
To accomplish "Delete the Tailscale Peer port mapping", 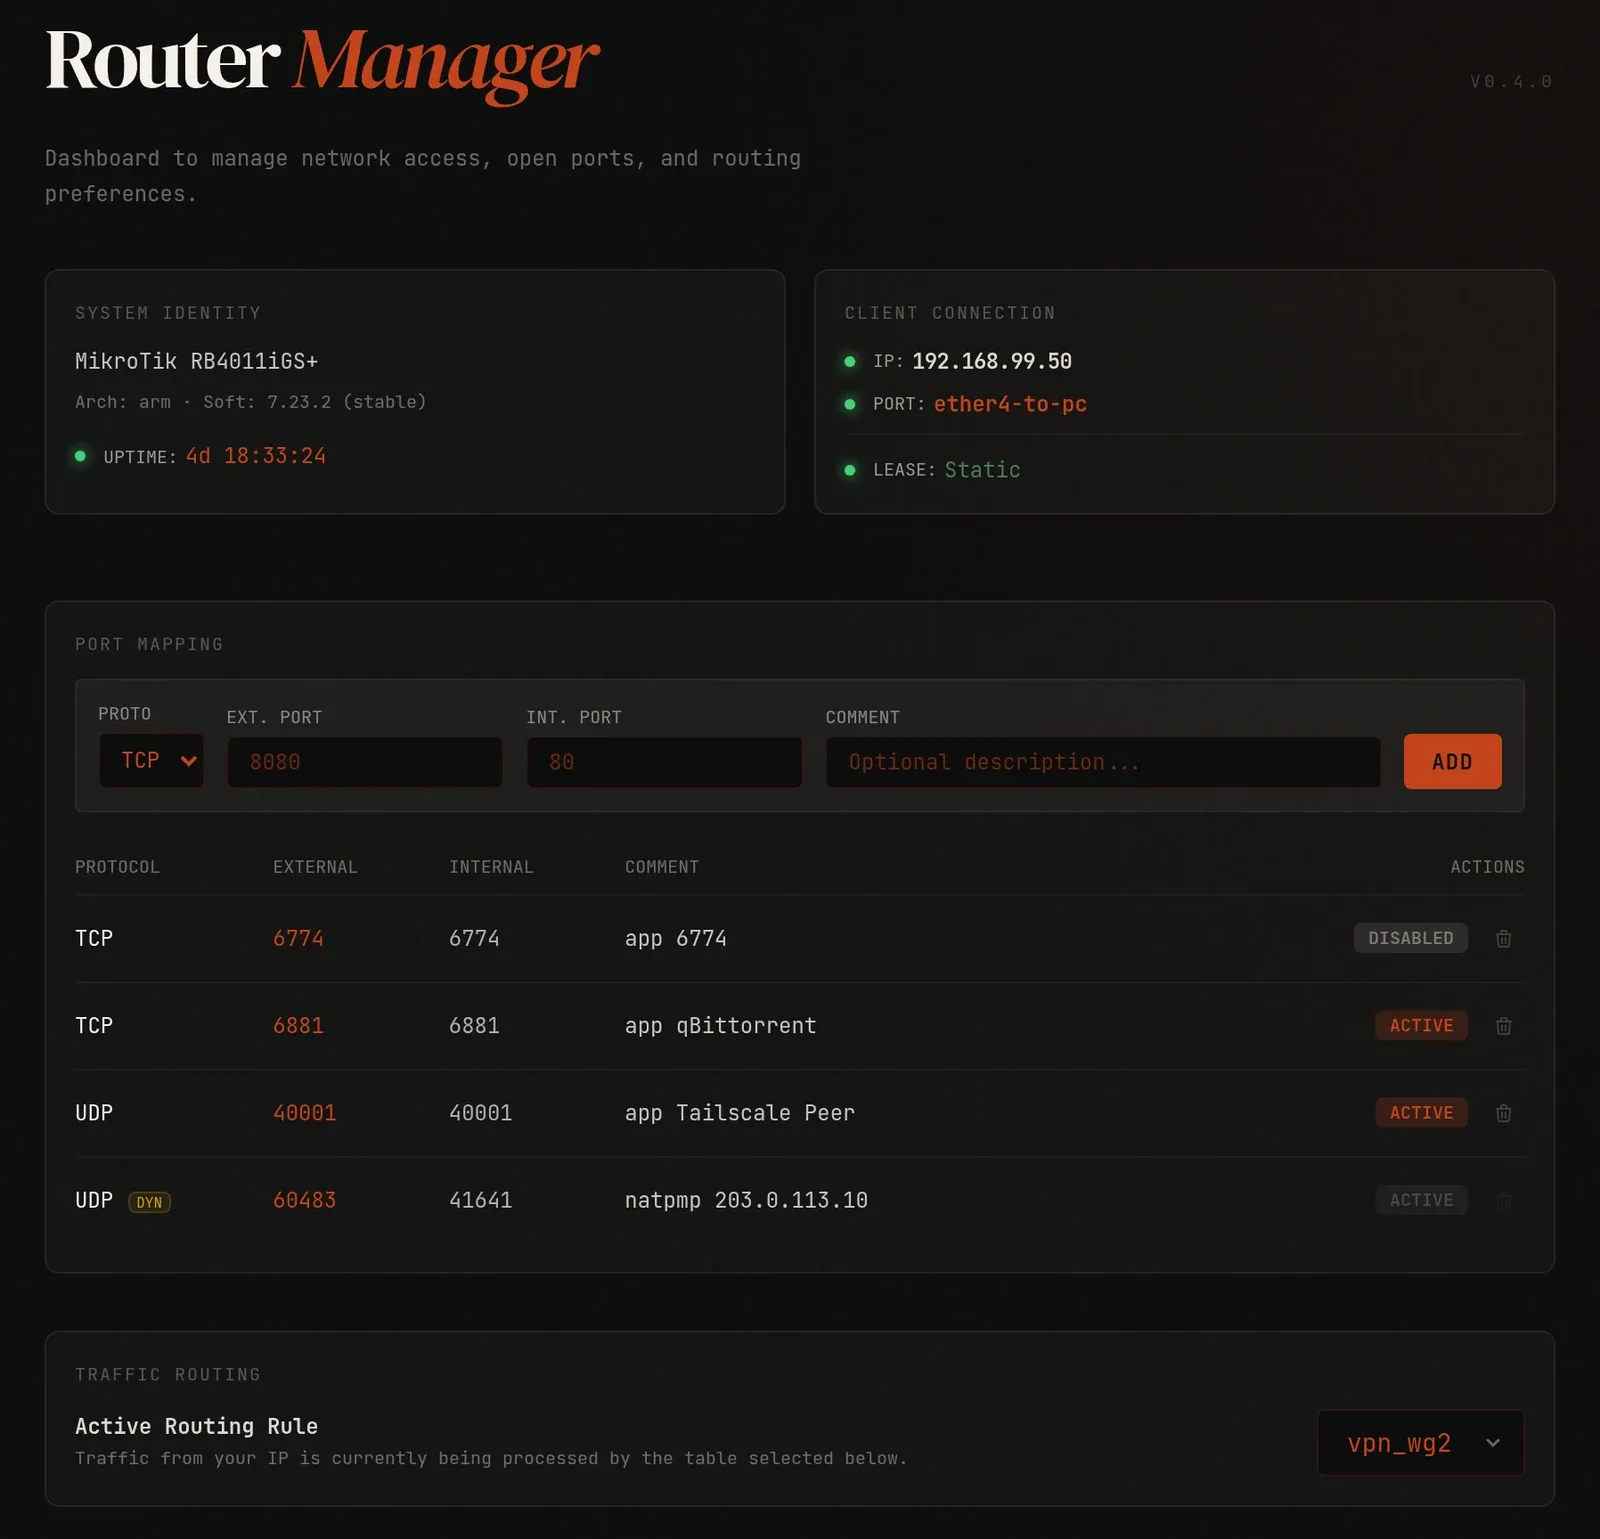I will [x=1503, y=1112].
